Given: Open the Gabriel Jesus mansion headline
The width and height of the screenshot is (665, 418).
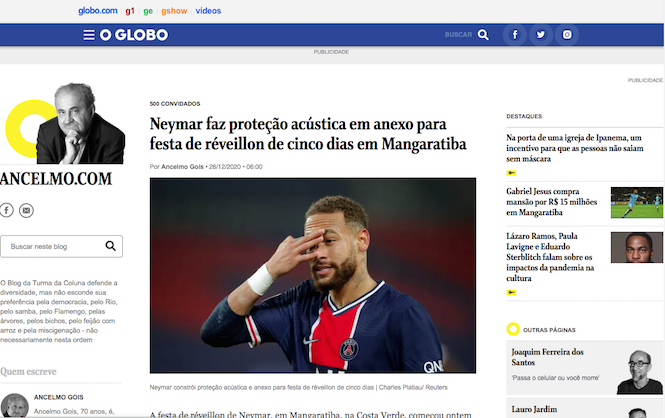Looking at the screenshot, I should [x=551, y=202].
